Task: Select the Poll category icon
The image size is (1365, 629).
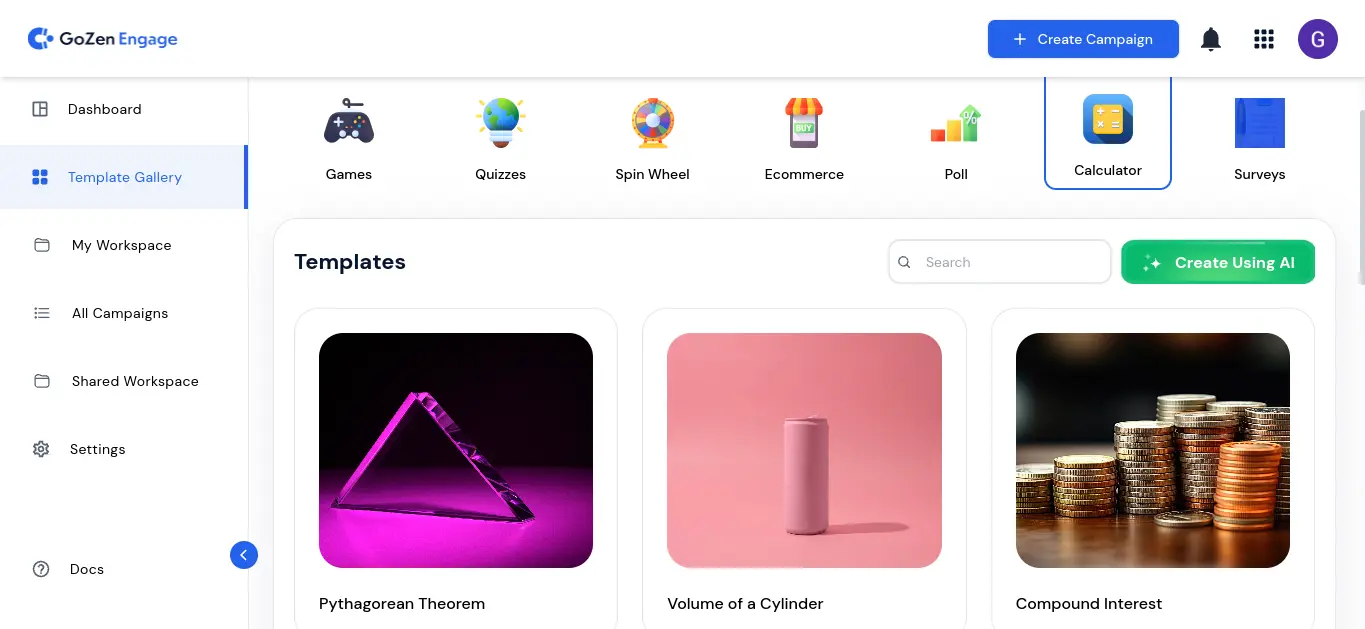Action: click(x=956, y=124)
